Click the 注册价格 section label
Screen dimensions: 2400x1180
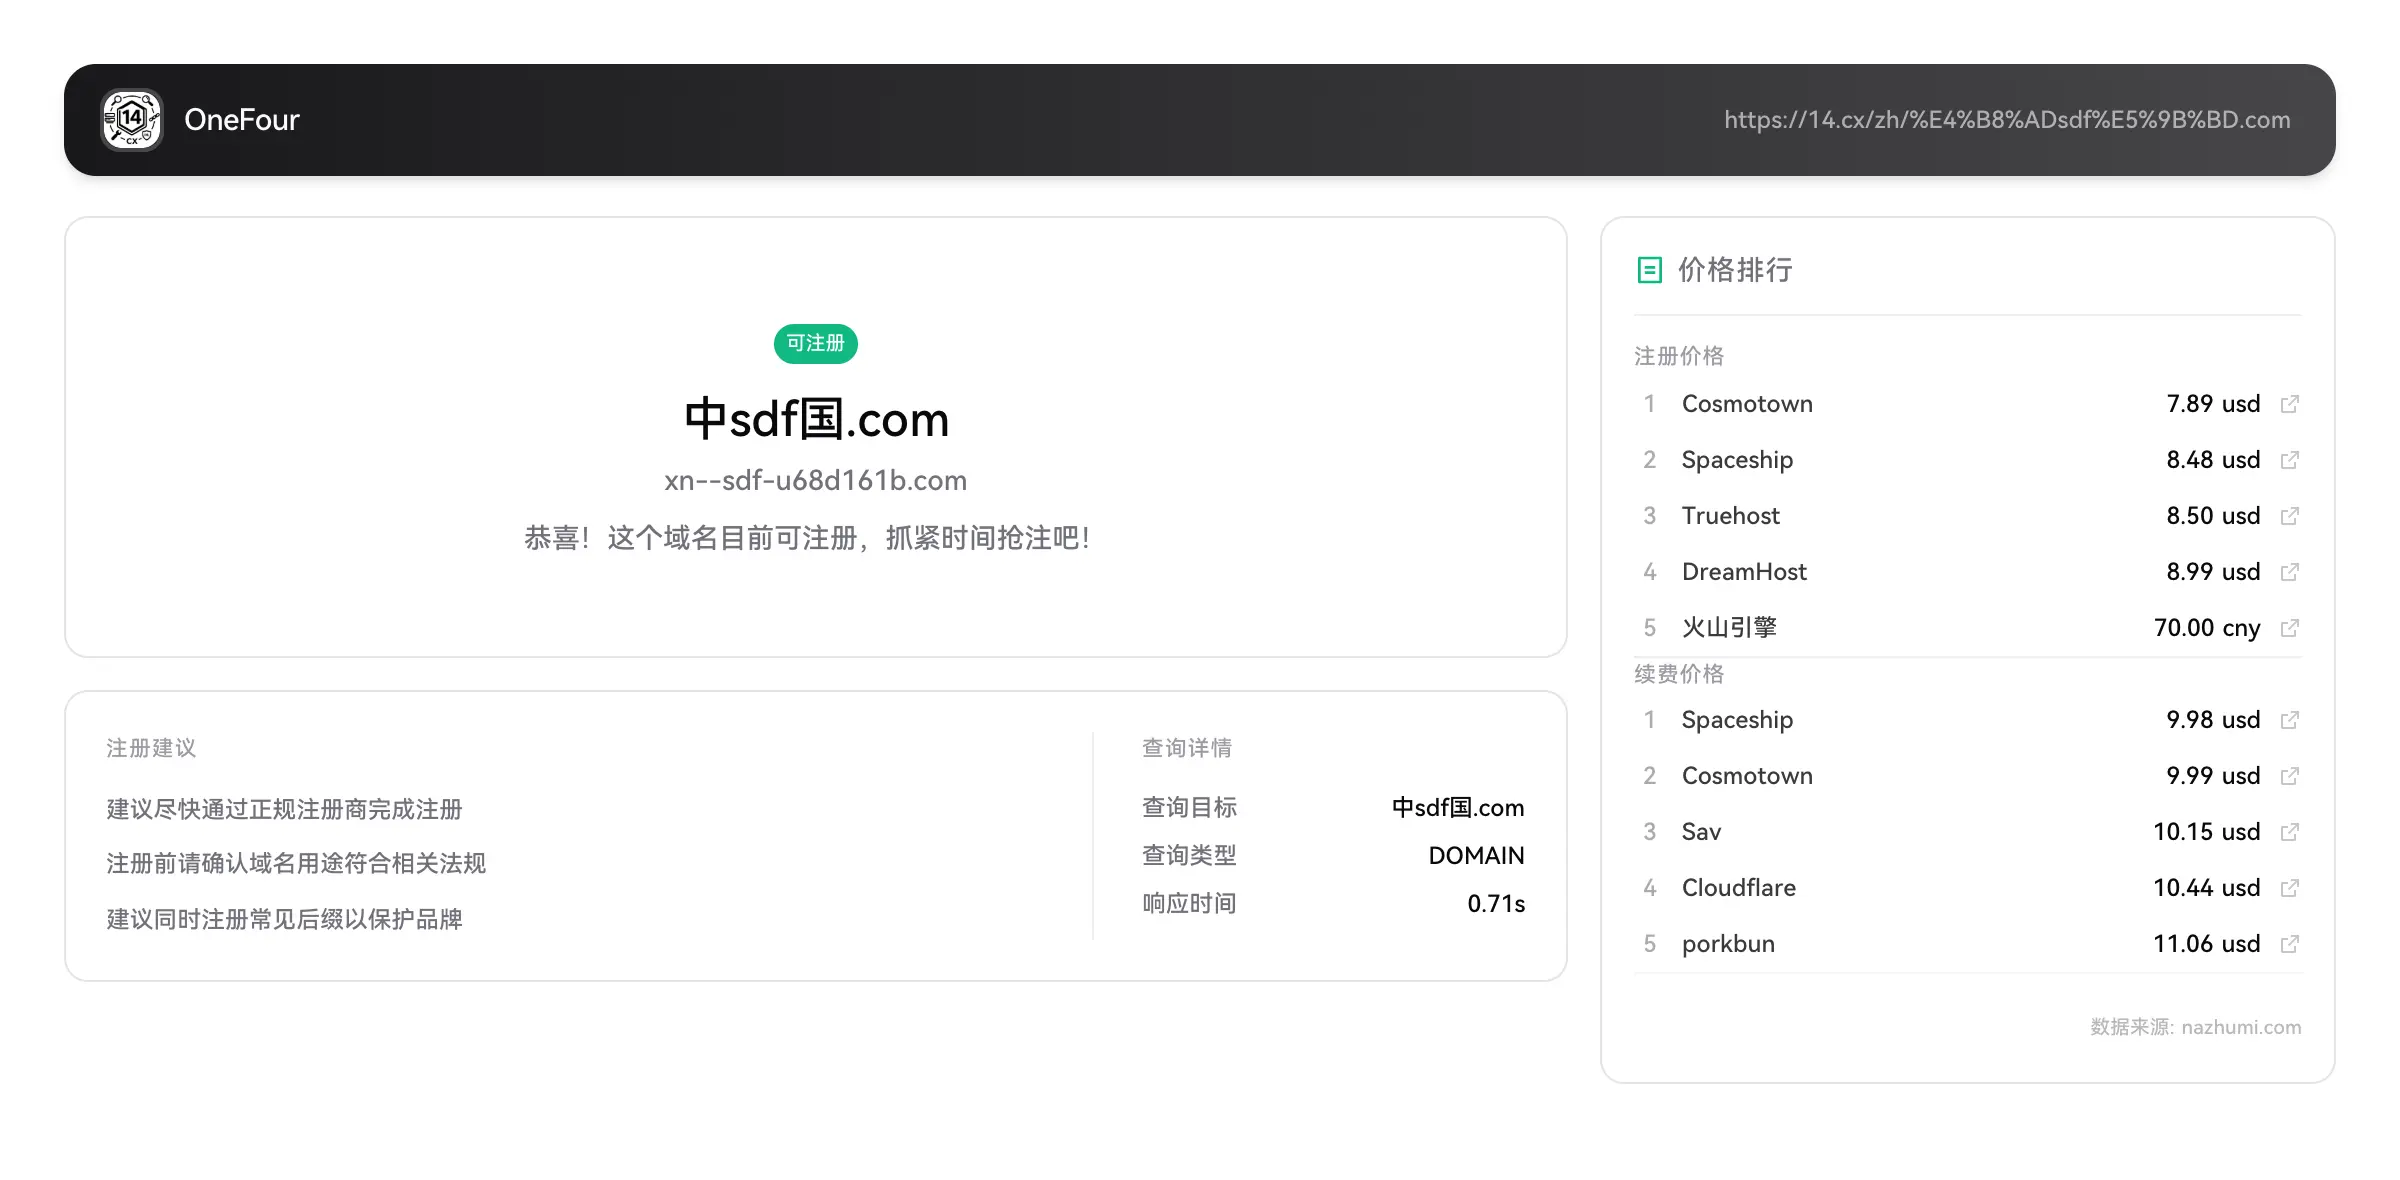pyautogui.click(x=1679, y=356)
